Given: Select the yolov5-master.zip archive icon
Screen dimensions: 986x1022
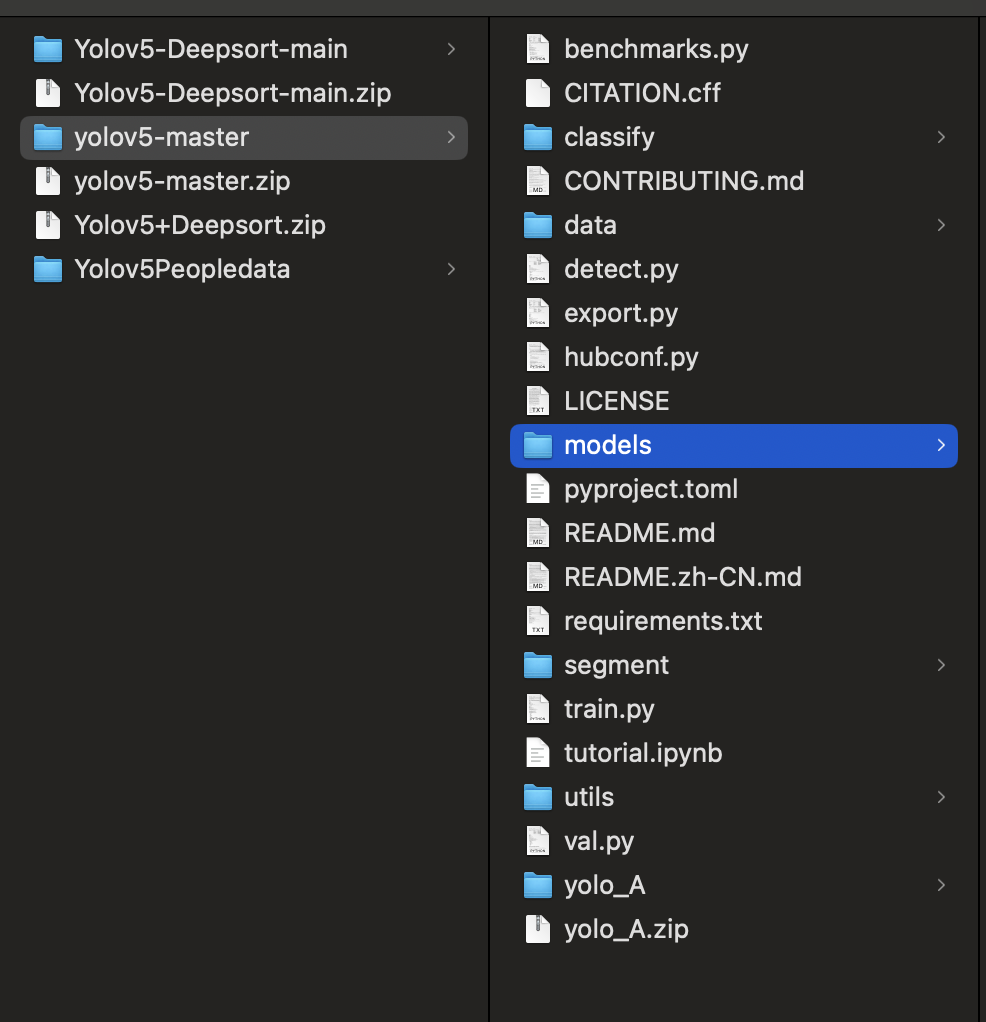Looking at the screenshot, I should click(47, 181).
